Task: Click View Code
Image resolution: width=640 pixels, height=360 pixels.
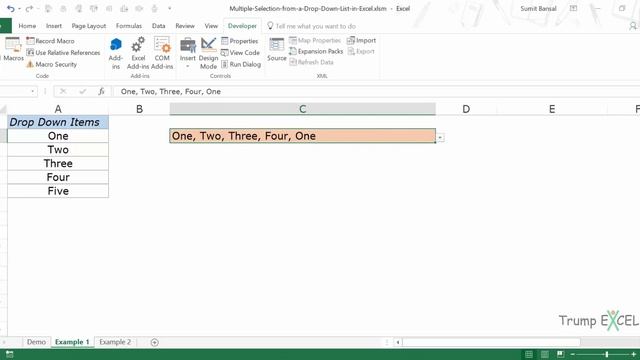Action: point(240,53)
